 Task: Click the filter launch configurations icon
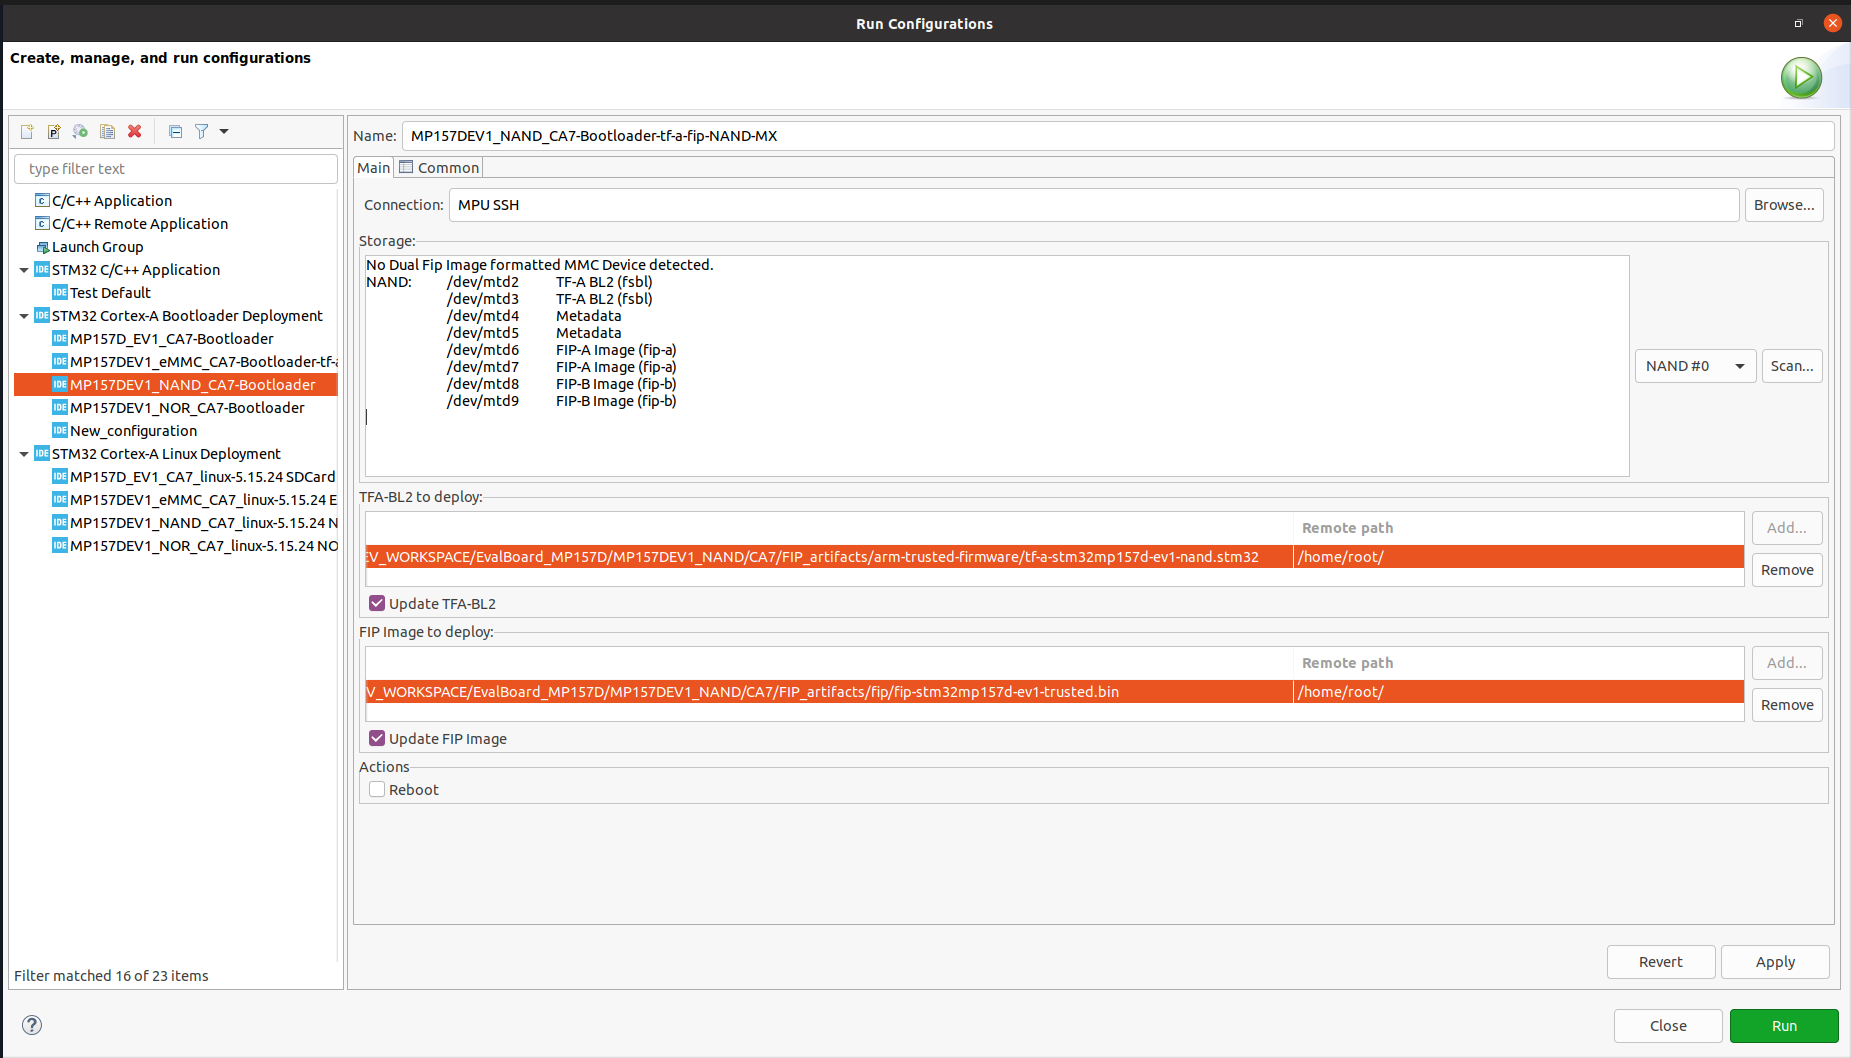click(202, 131)
